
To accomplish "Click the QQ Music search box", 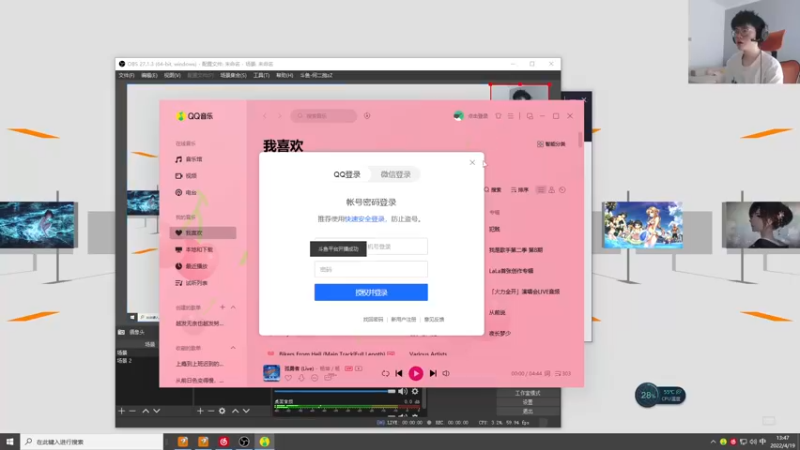I will tap(323, 116).
